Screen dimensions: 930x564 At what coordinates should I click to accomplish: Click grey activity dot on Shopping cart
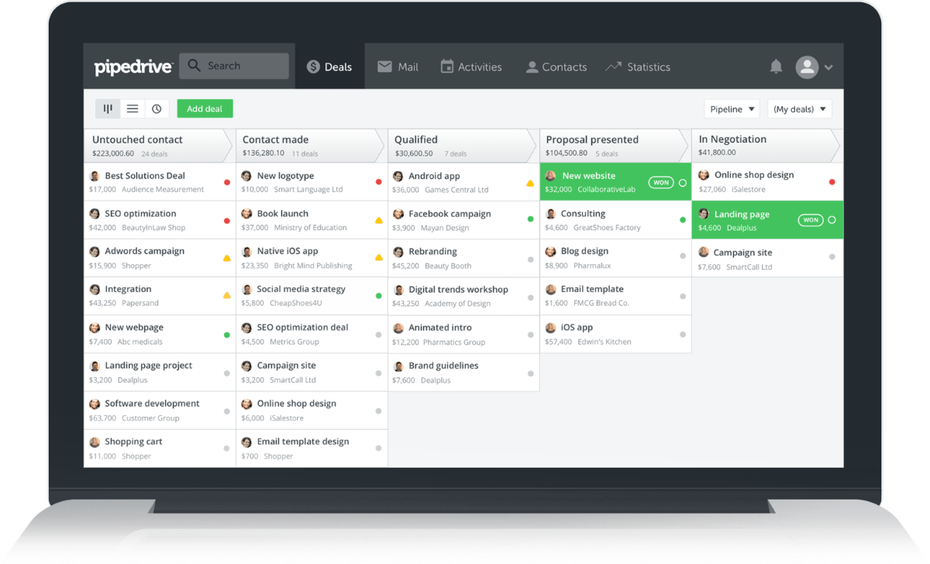(227, 448)
